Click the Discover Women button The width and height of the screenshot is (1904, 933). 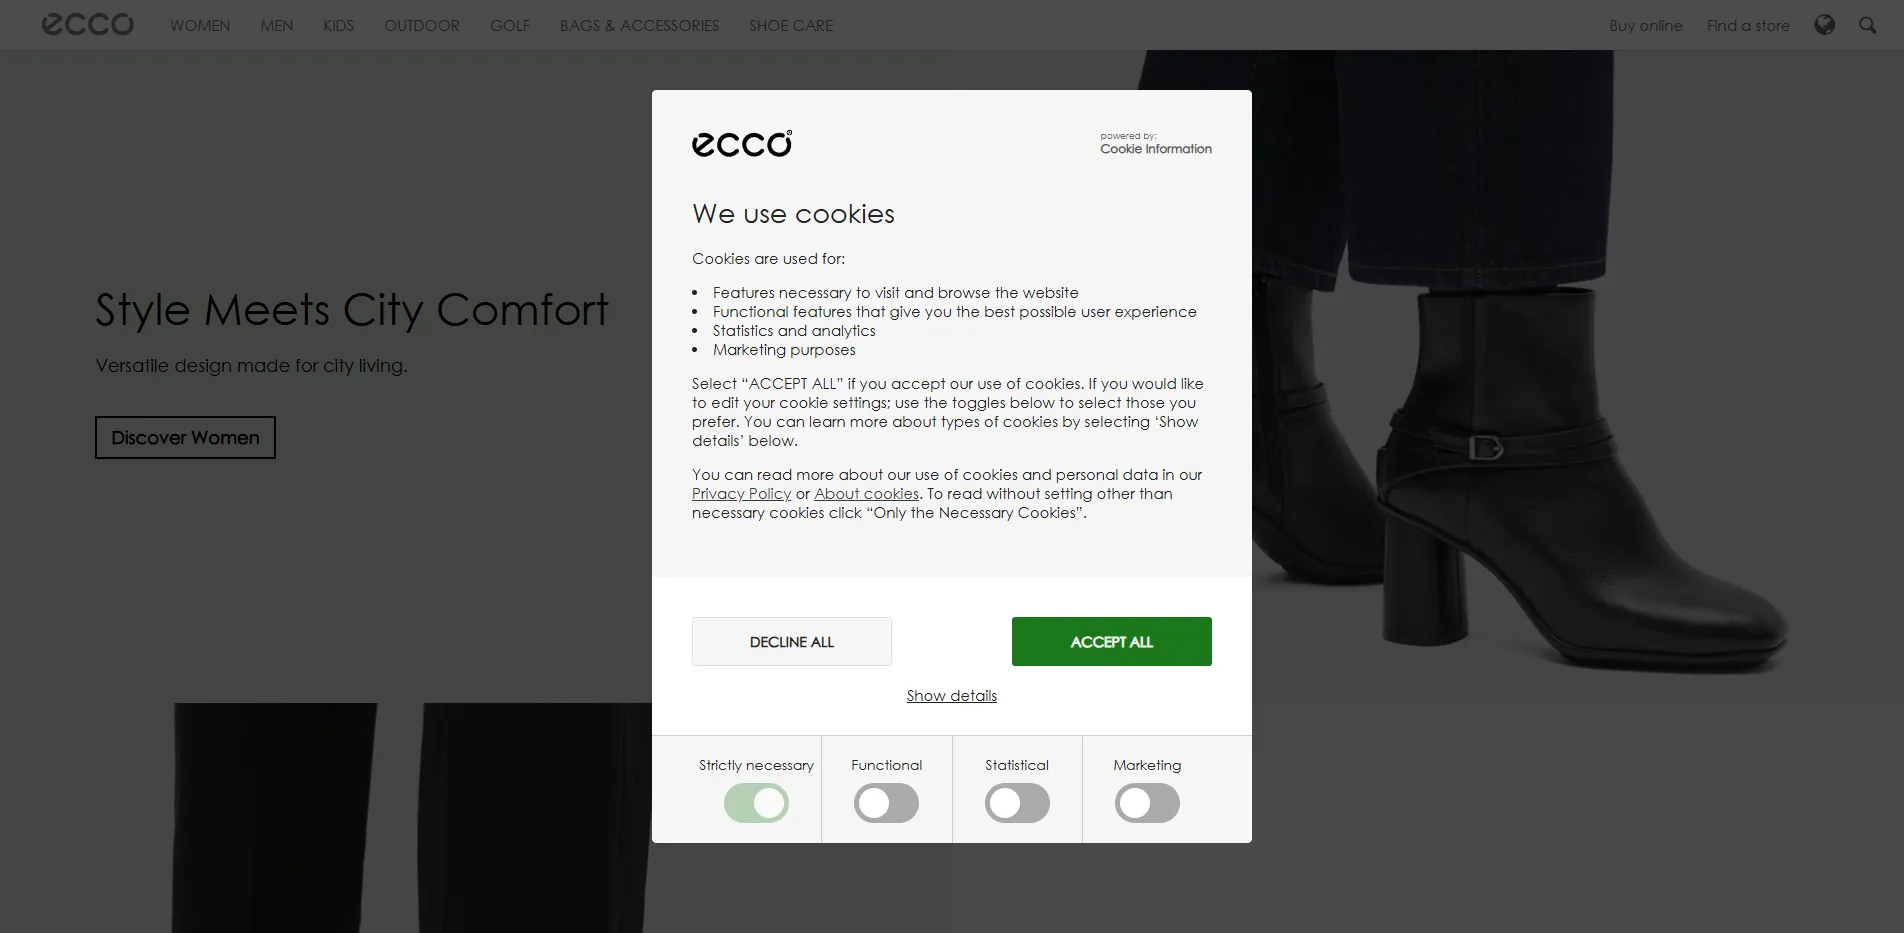(185, 438)
